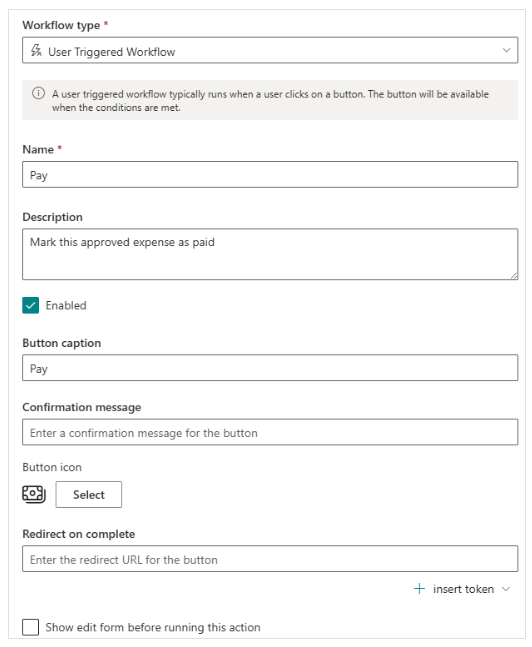The height and width of the screenshot is (647, 532).
Task: Expand the insert token chevron
Action: tap(506, 589)
